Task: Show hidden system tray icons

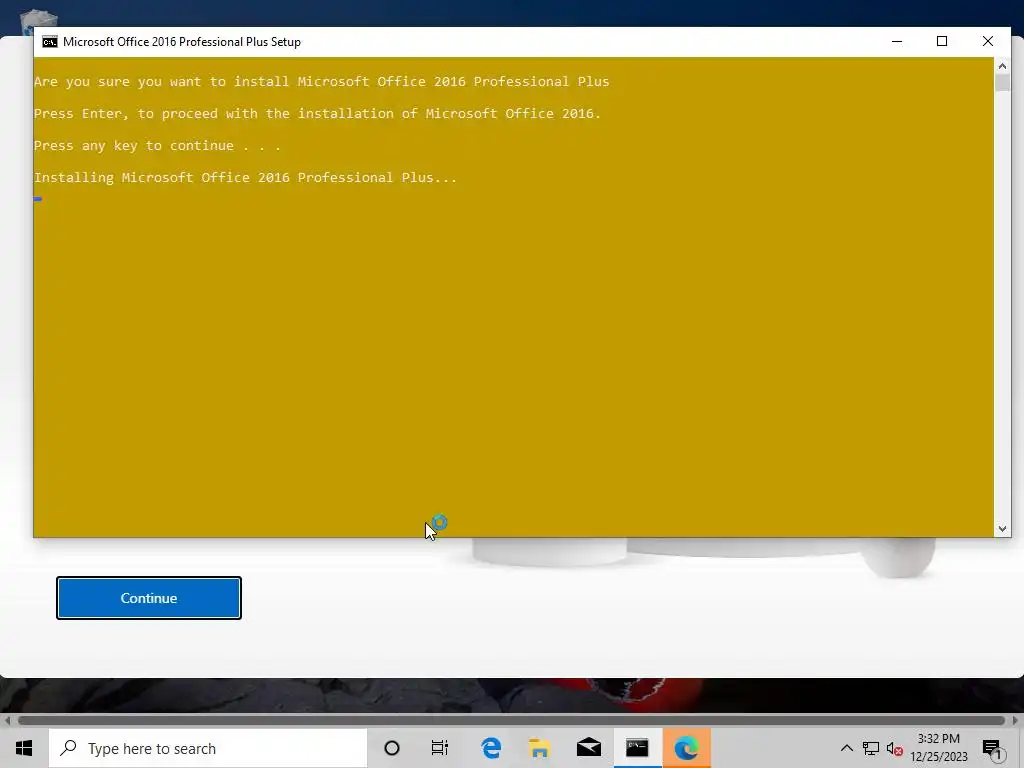Action: 846,748
